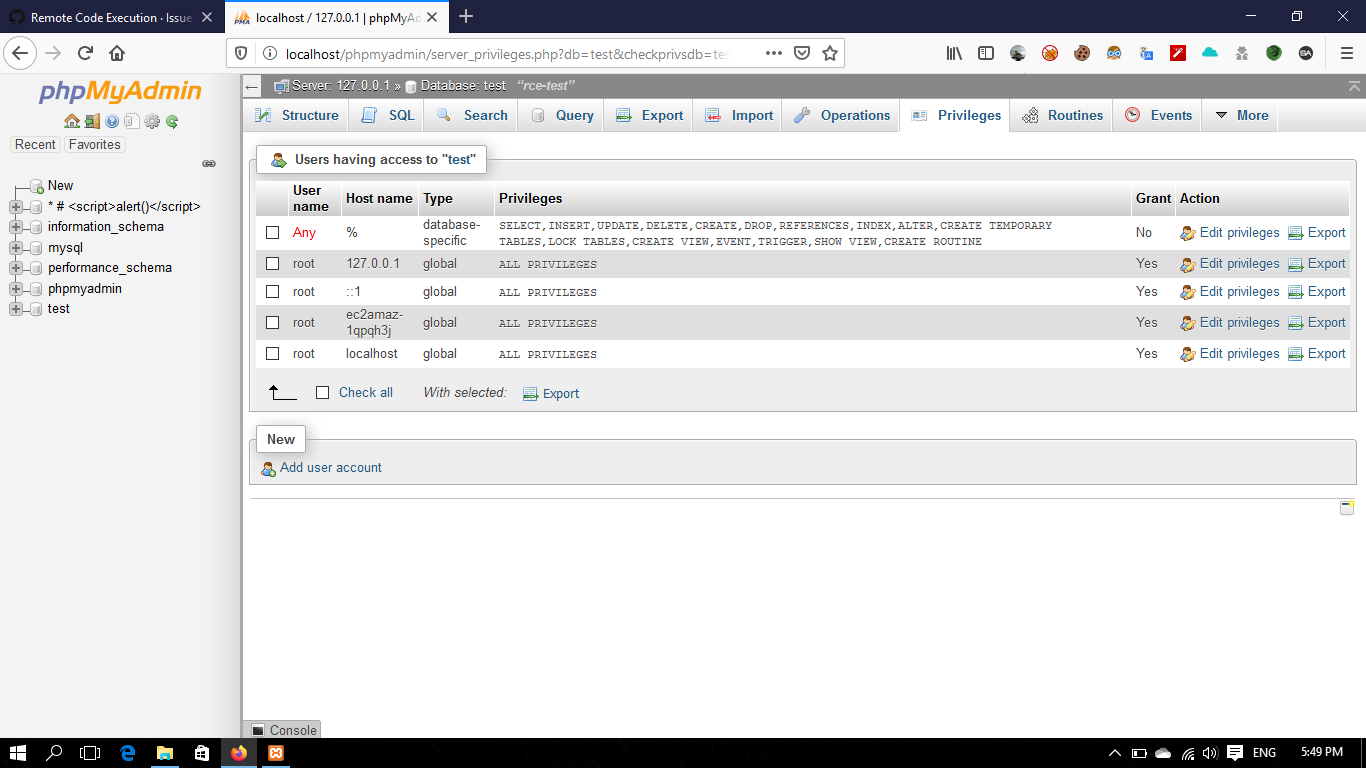Open the More dropdown tab

[1240, 116]
